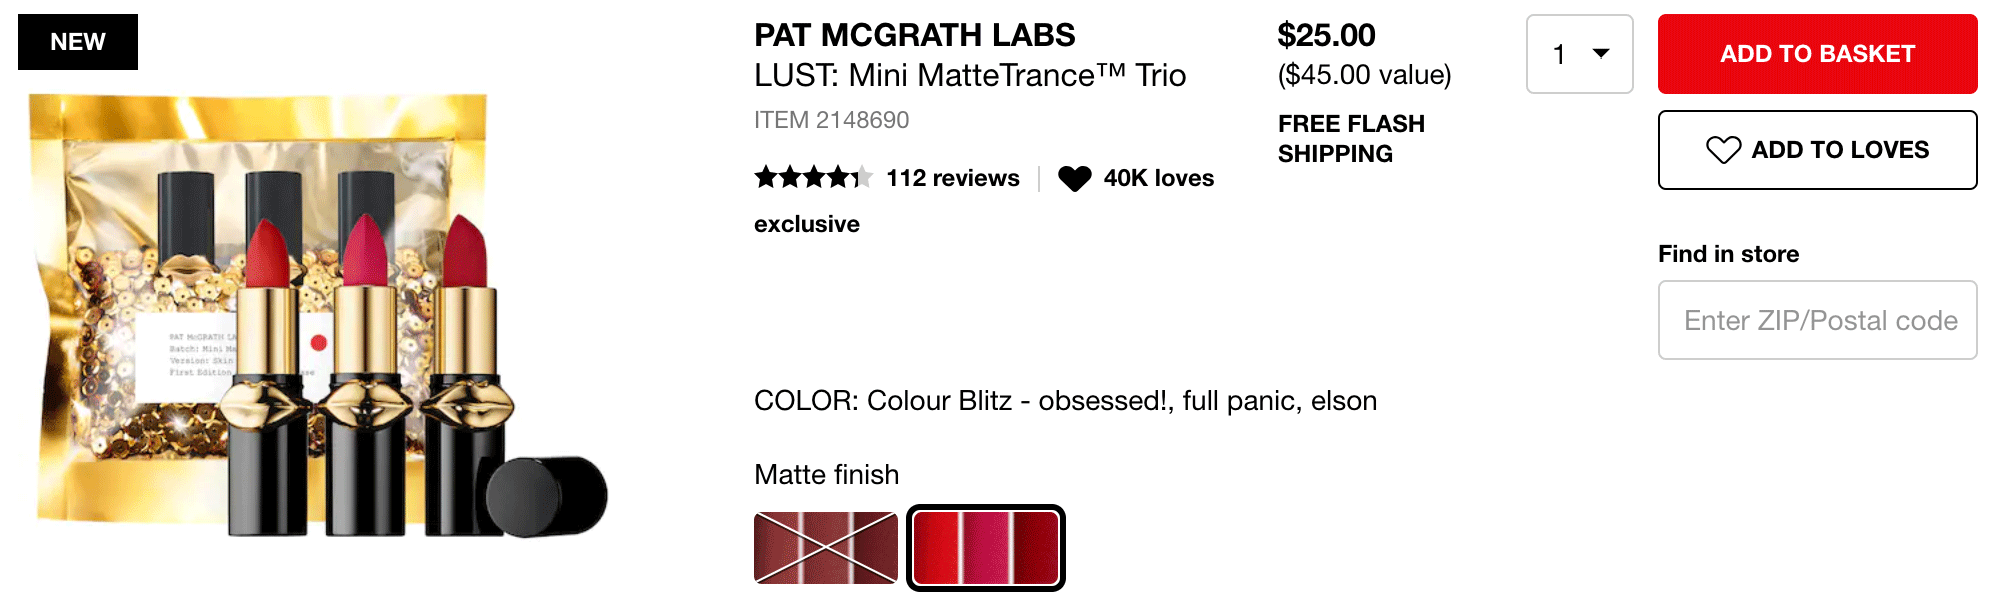Open the 112 reviews link
1996x616 pixels.
pos(953,178)
